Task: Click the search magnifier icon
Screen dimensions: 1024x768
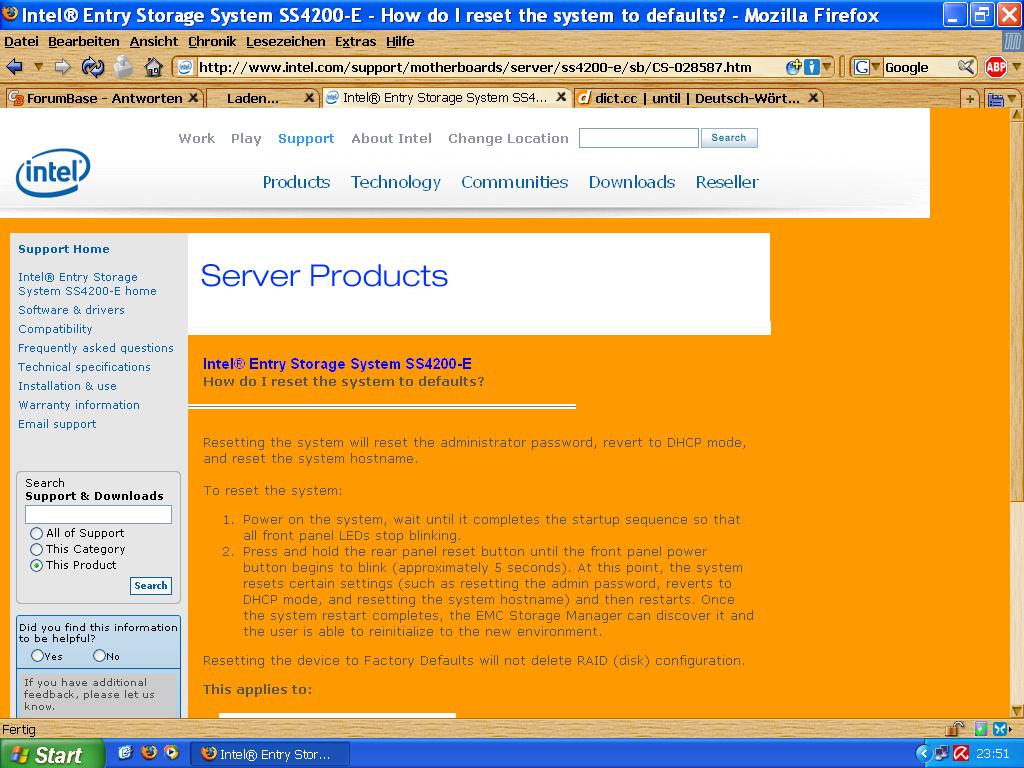Action: 966,67
